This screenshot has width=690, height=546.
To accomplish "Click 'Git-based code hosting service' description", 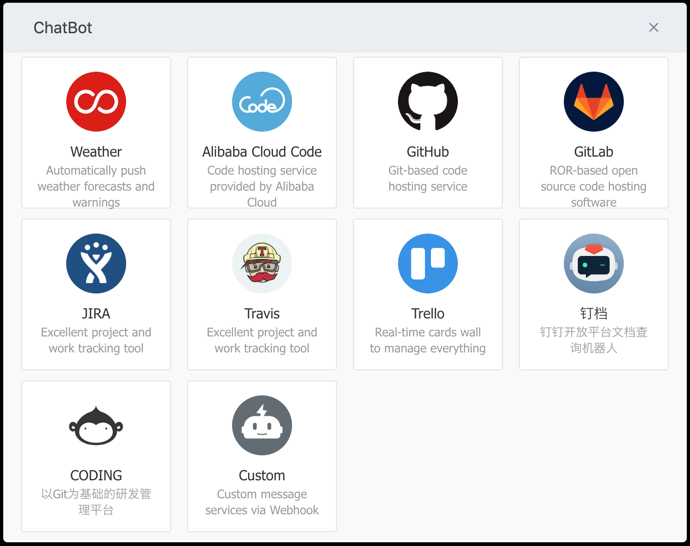I will tap(428, 178).
